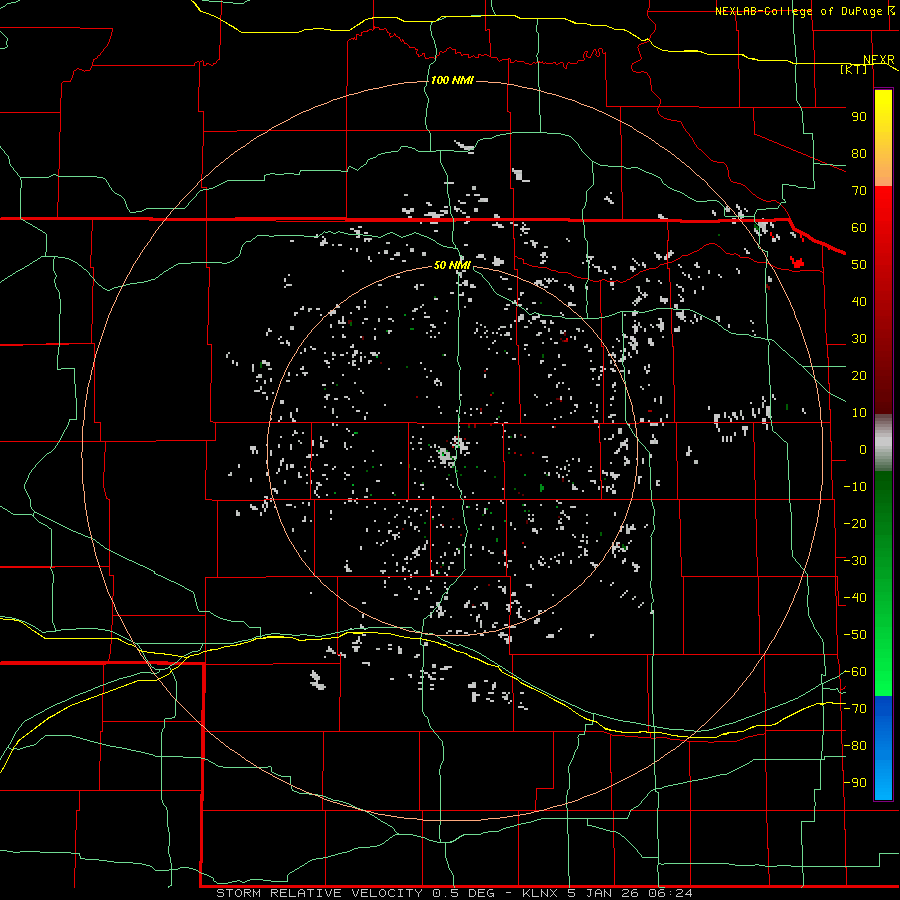Select the "-40" value on the velocity scale
The image size is (900, 900).
click(x=855, y=598)
